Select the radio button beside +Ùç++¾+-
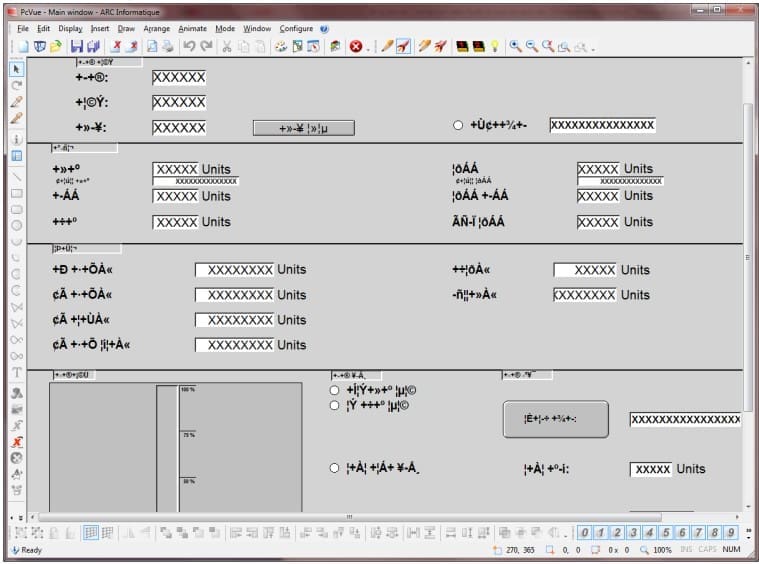The height and width of the screenshot is (564, 759). 458,126
